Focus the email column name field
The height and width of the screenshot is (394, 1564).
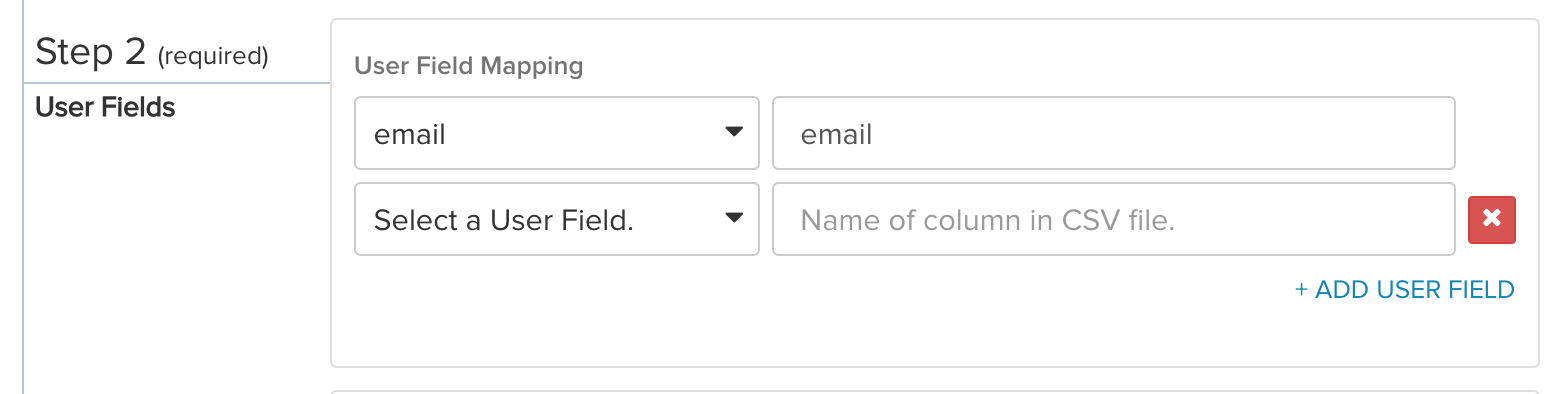[1114, 133]
